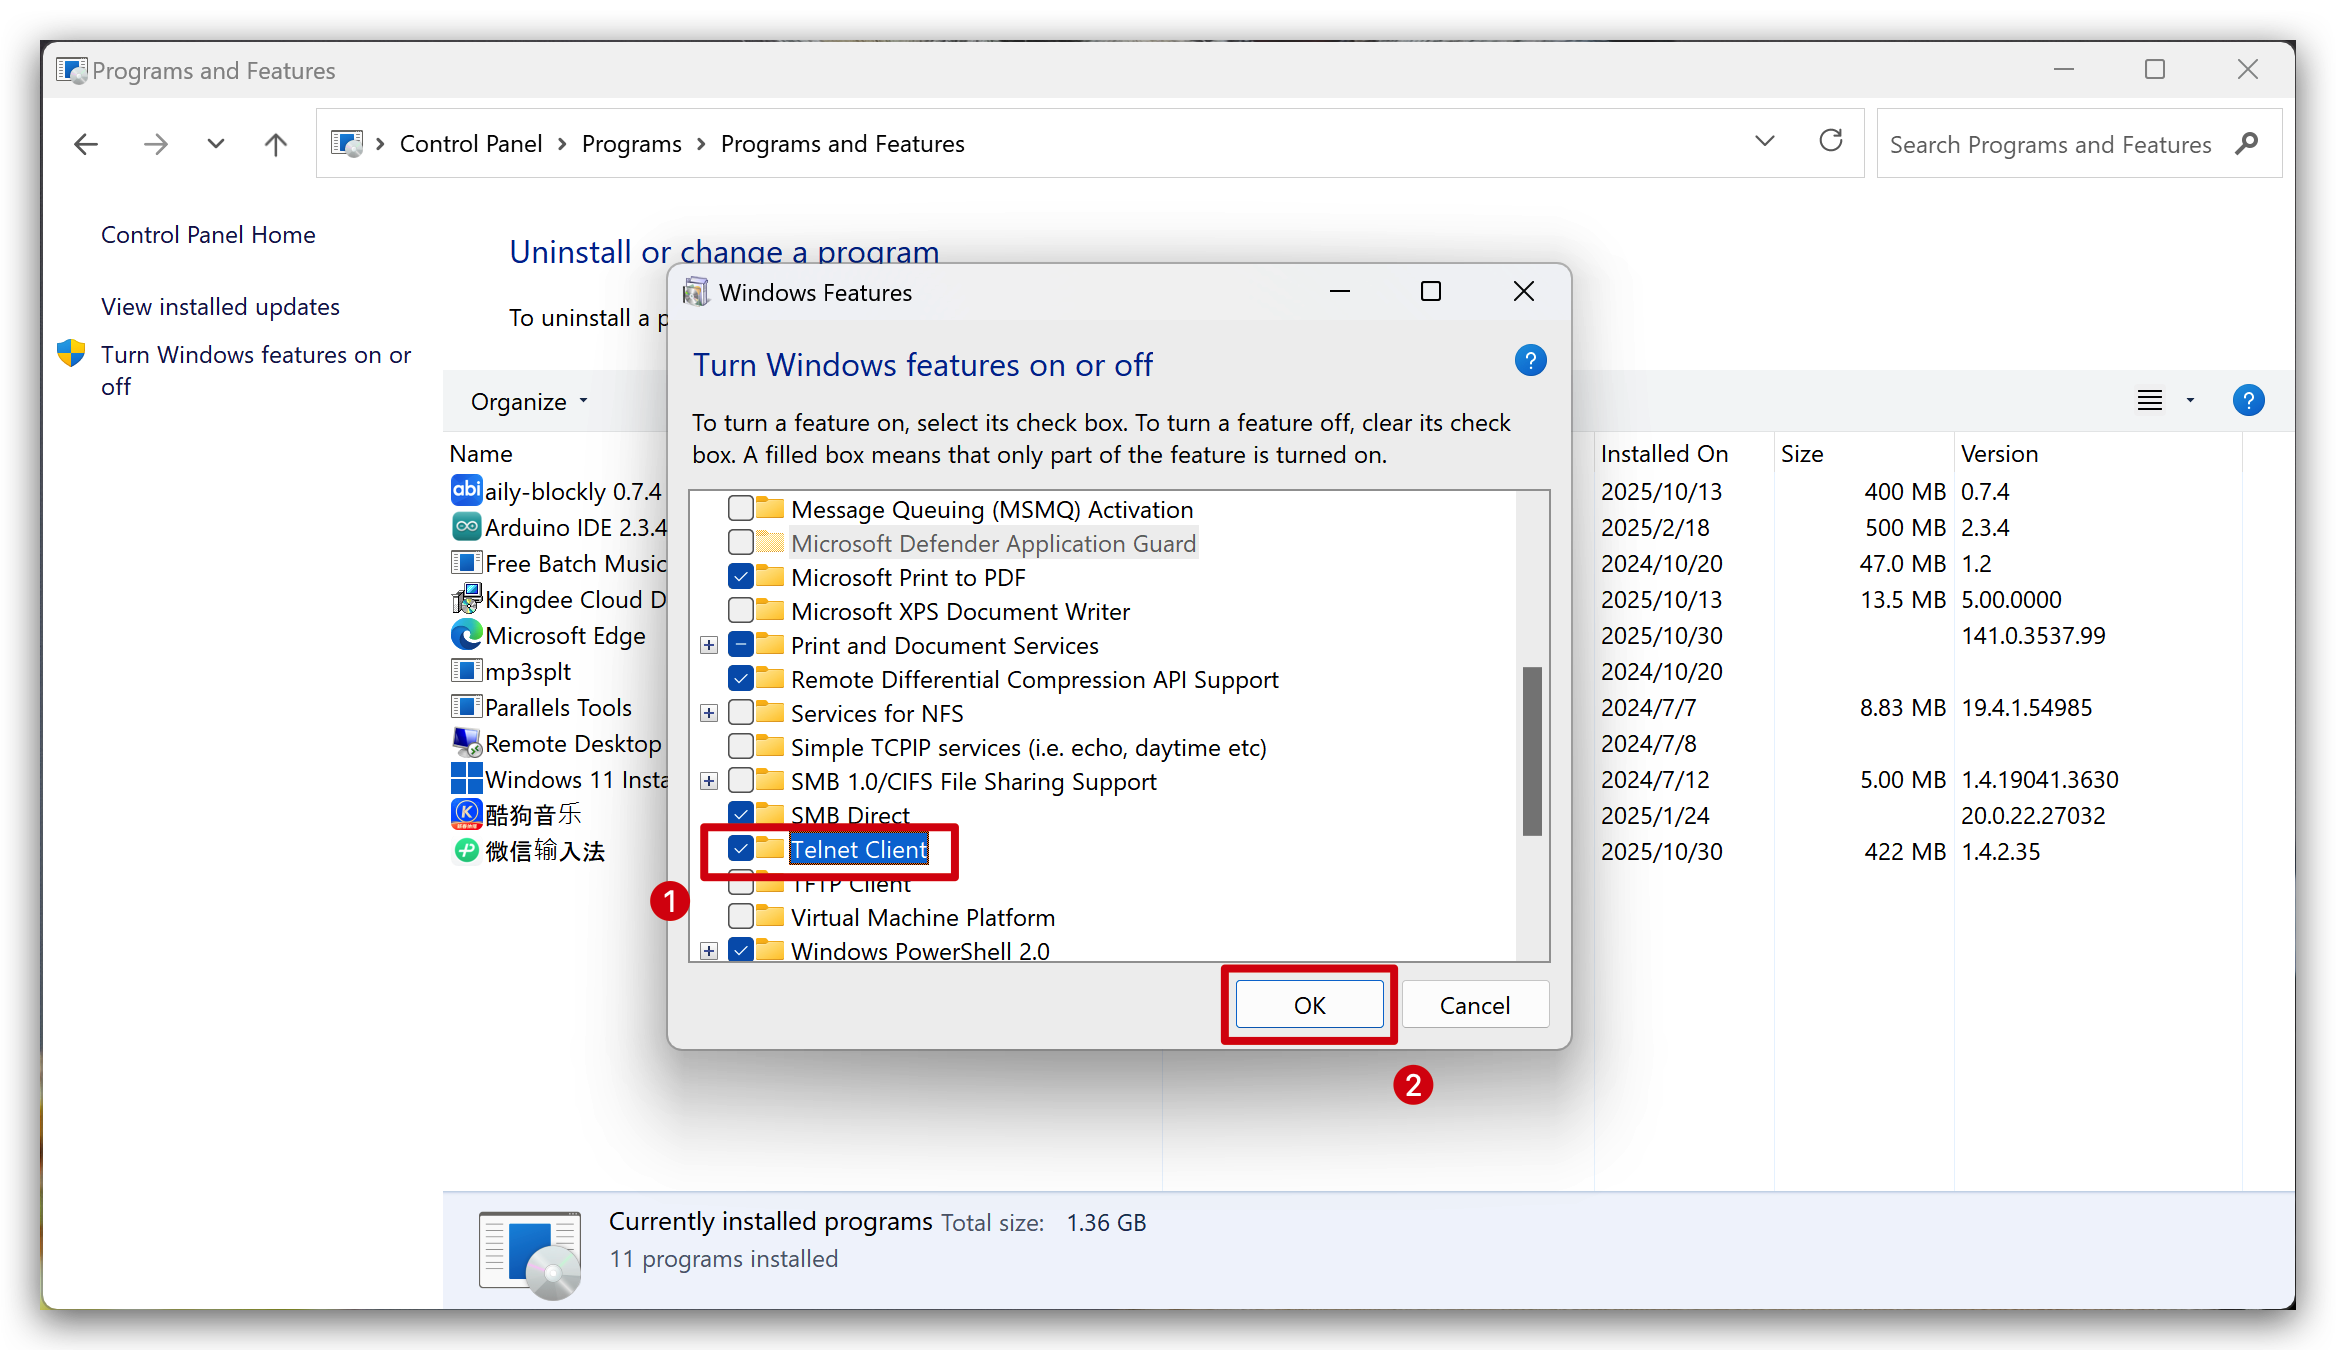Click the features list vertical scrollbar thumb
This screenshot has width=2336, height=1350.
click(x=1531, y=750)
